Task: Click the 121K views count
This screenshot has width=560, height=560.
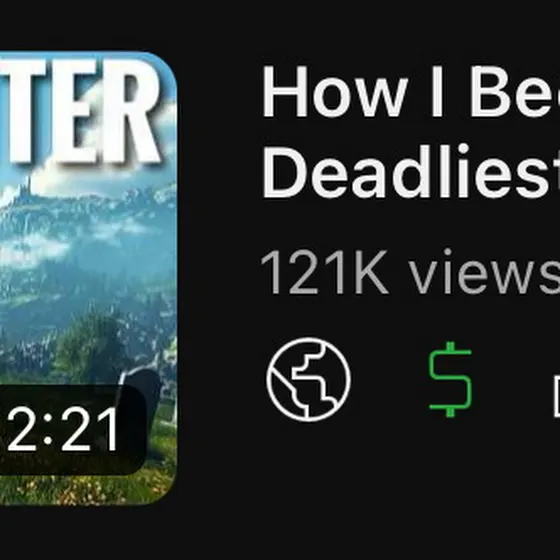Action: [x=410, y=272]
